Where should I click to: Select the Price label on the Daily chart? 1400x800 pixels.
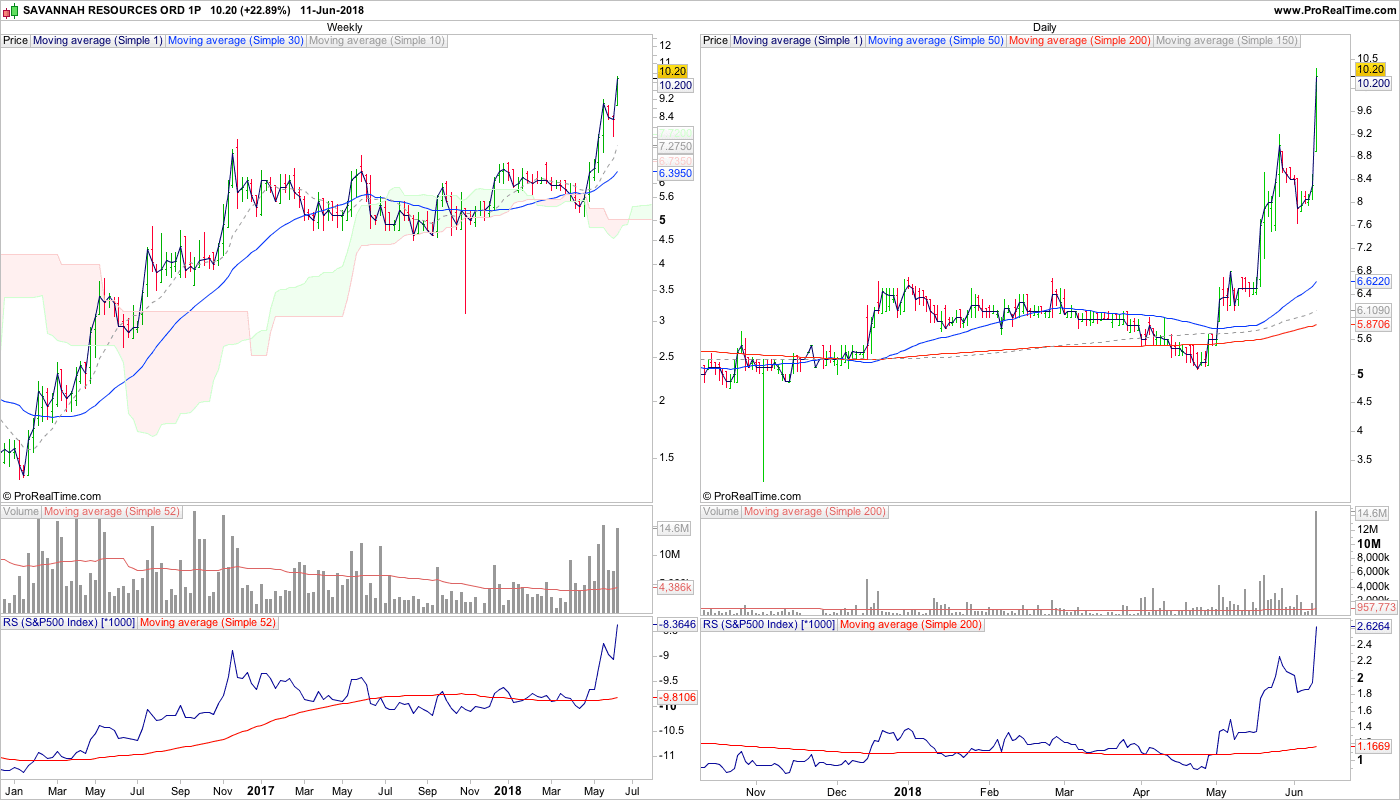pyautogui.click(x=716, y=41)
